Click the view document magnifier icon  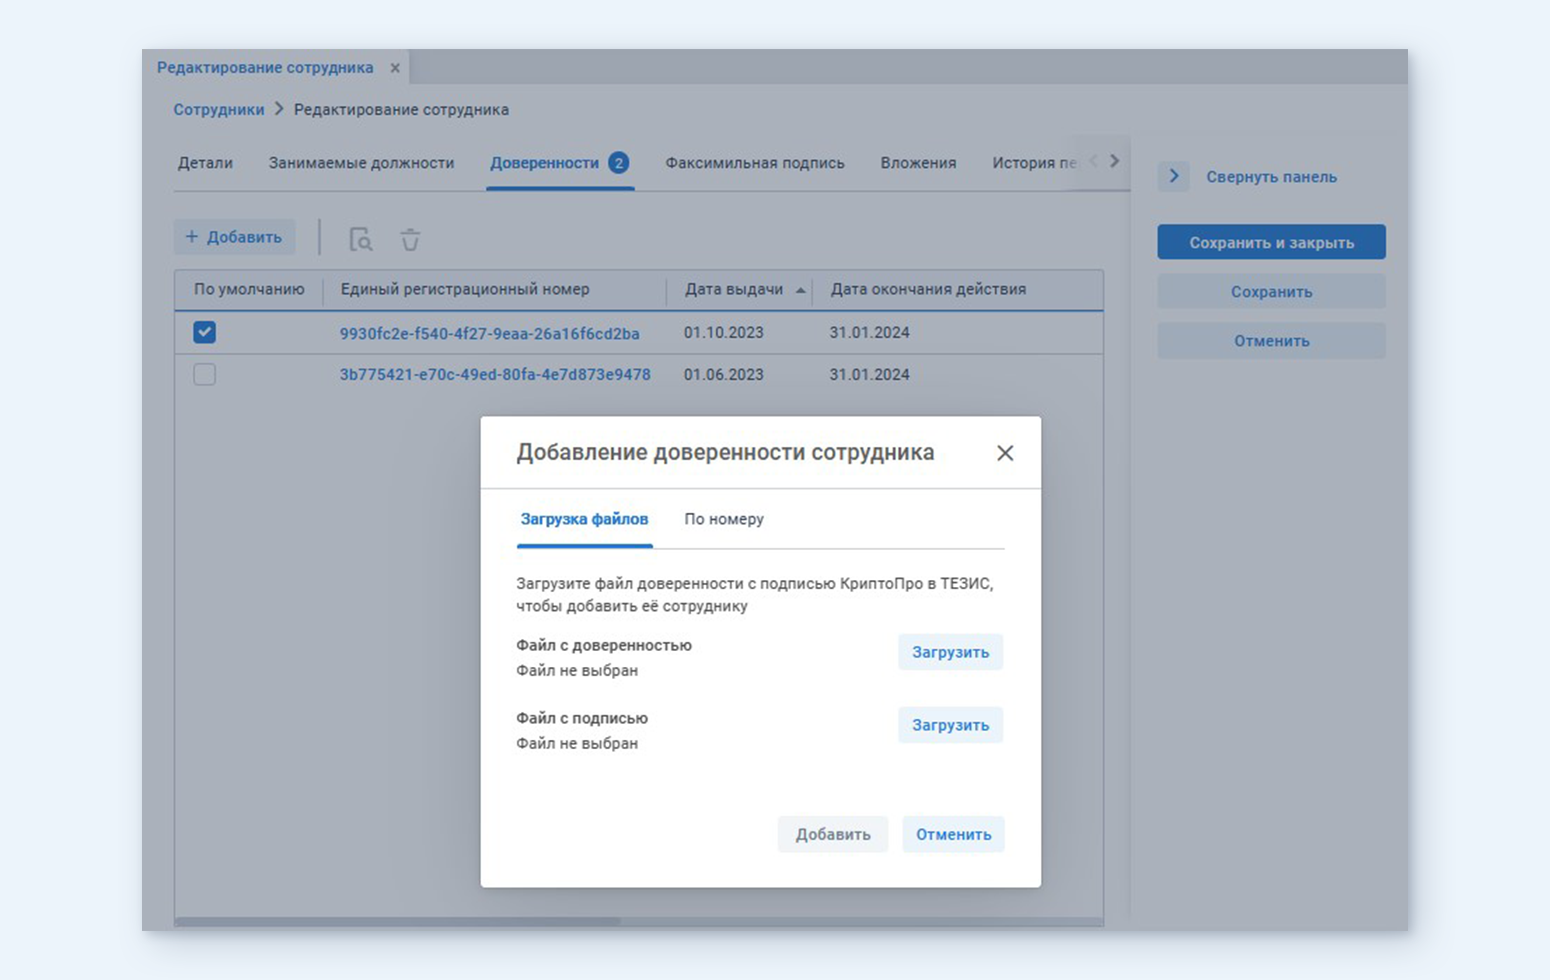pyautogui.click(x=360, y=239)
